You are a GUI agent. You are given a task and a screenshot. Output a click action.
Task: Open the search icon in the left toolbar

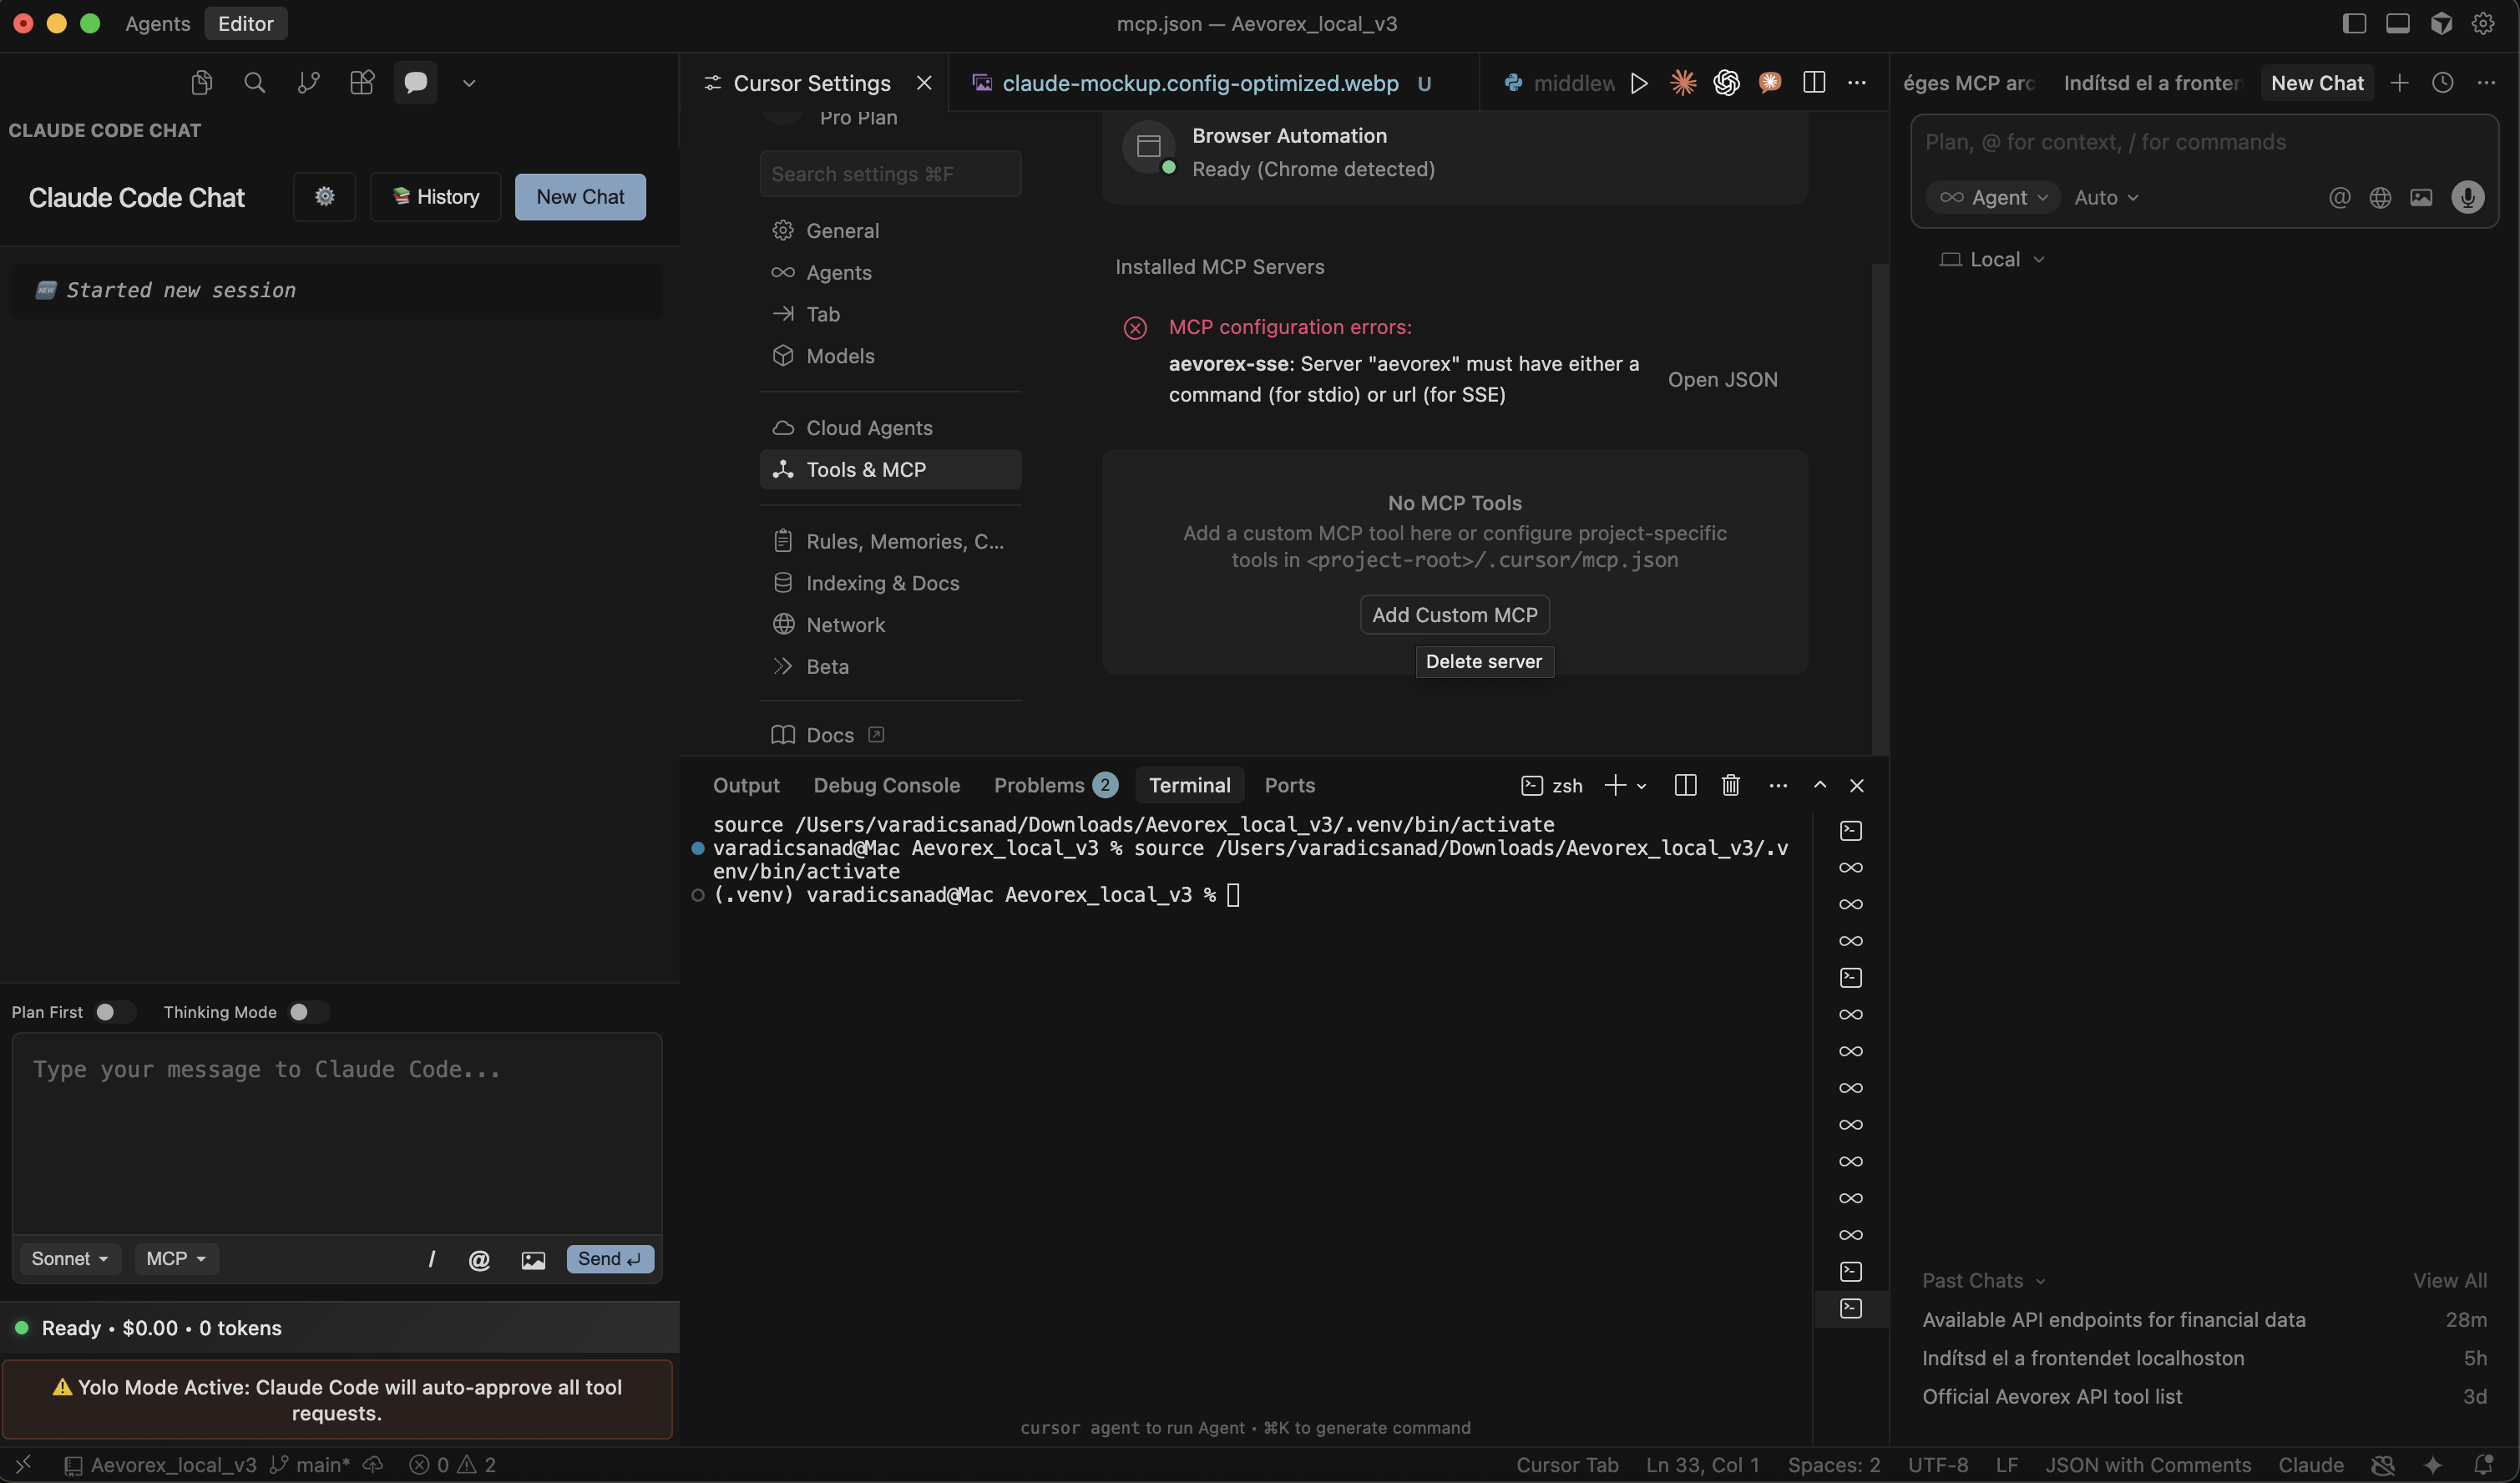click(x=254, y=82)
